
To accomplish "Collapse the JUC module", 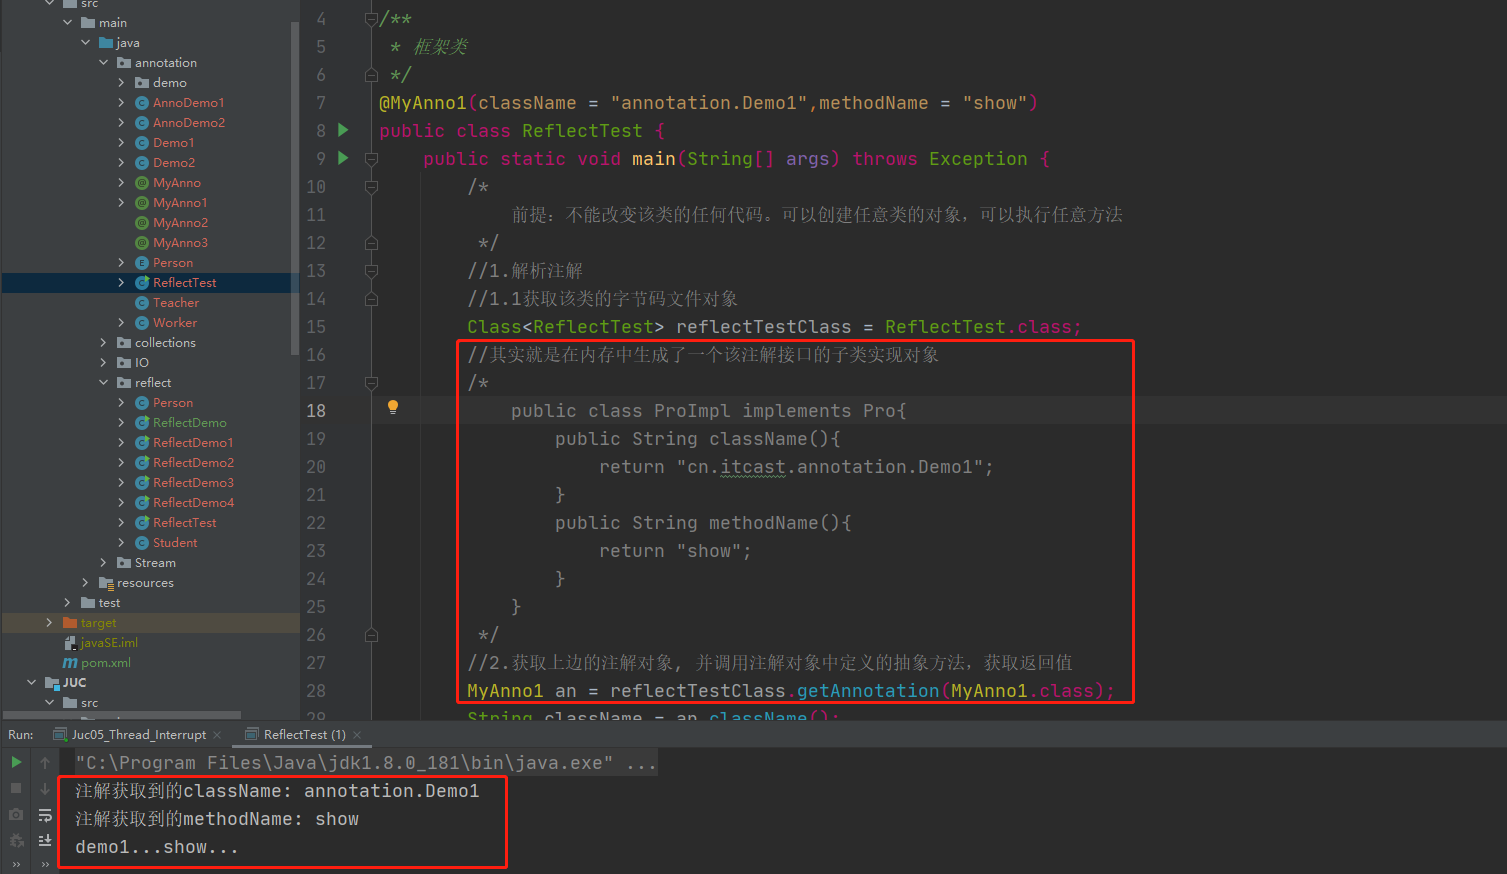I will 32,682.
